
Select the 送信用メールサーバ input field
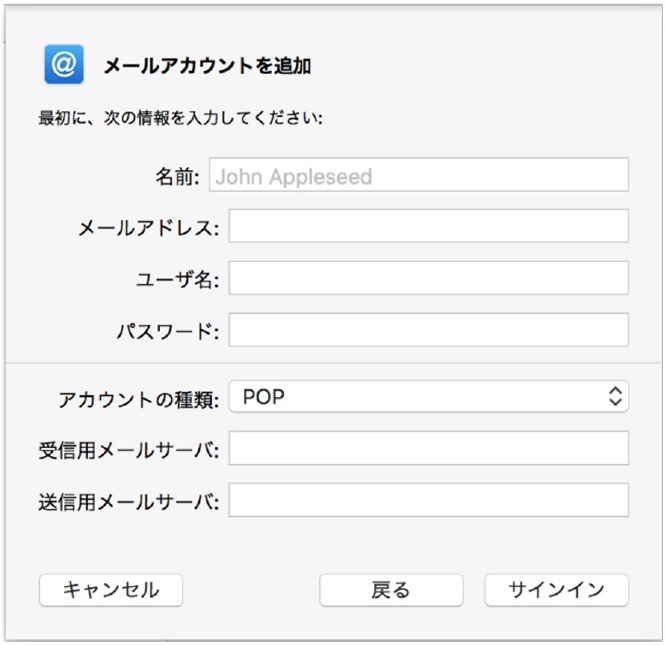pyautogui.click(x=429, y=500)
